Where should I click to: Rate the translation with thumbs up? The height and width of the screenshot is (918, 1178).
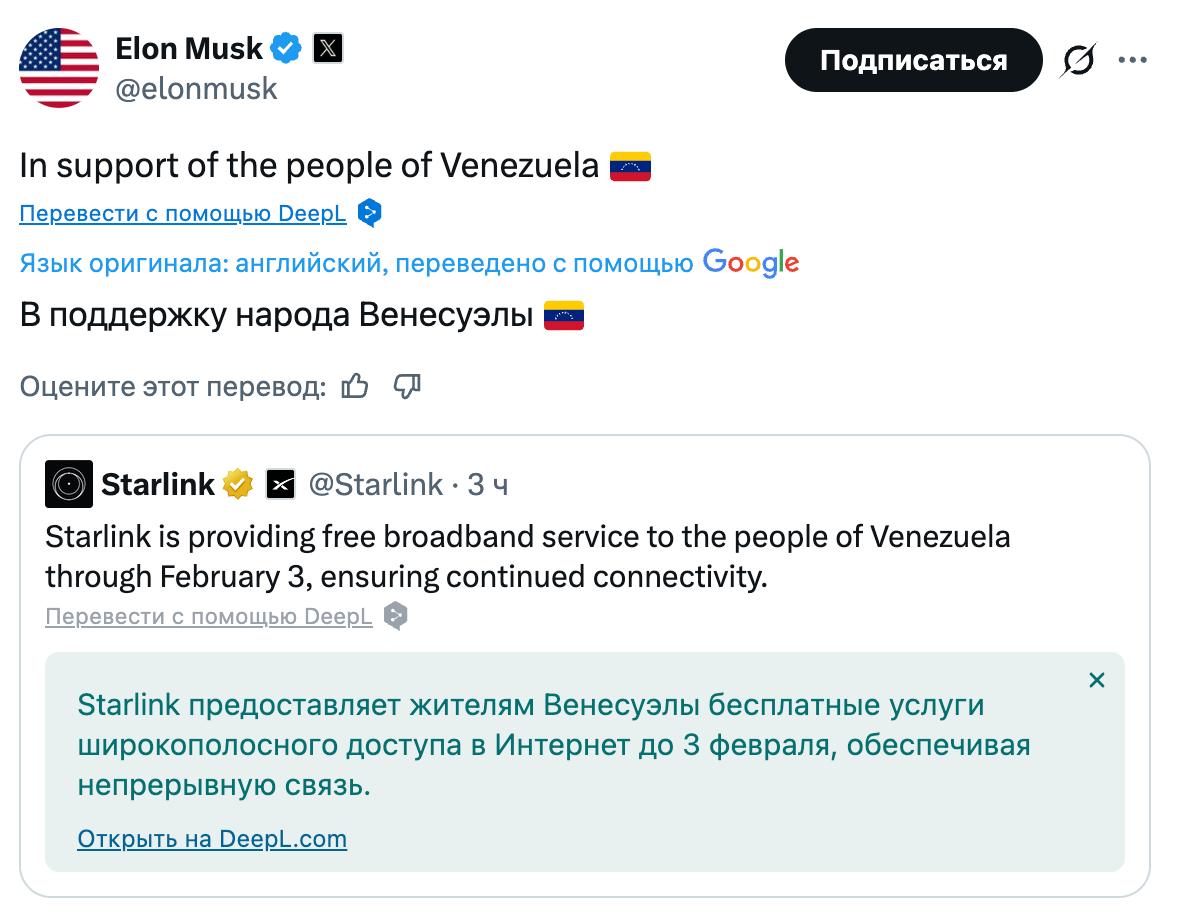coord(356,386)
